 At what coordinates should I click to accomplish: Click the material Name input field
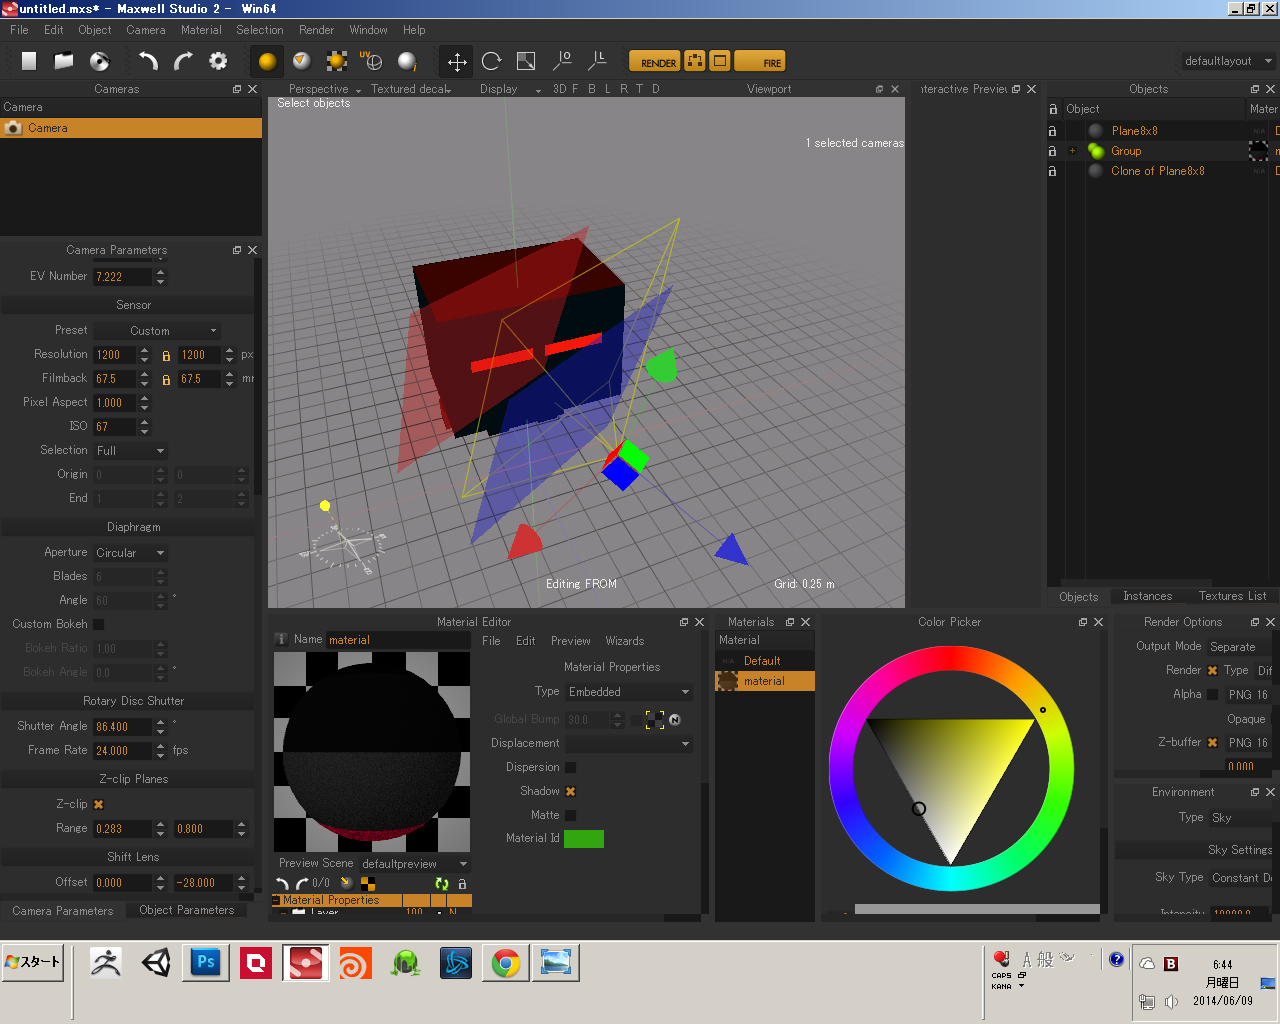click(x=397, y=640)
